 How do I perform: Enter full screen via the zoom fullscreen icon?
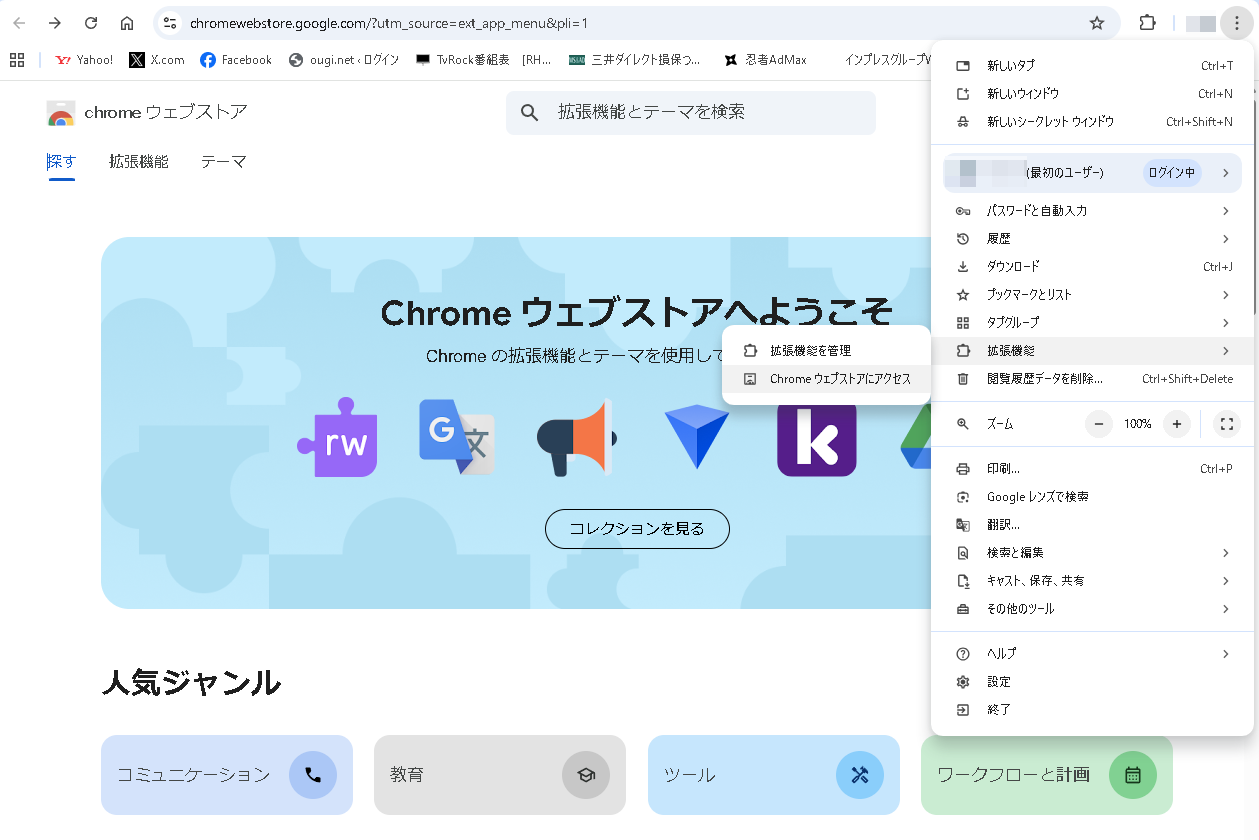pos(1226,424)
